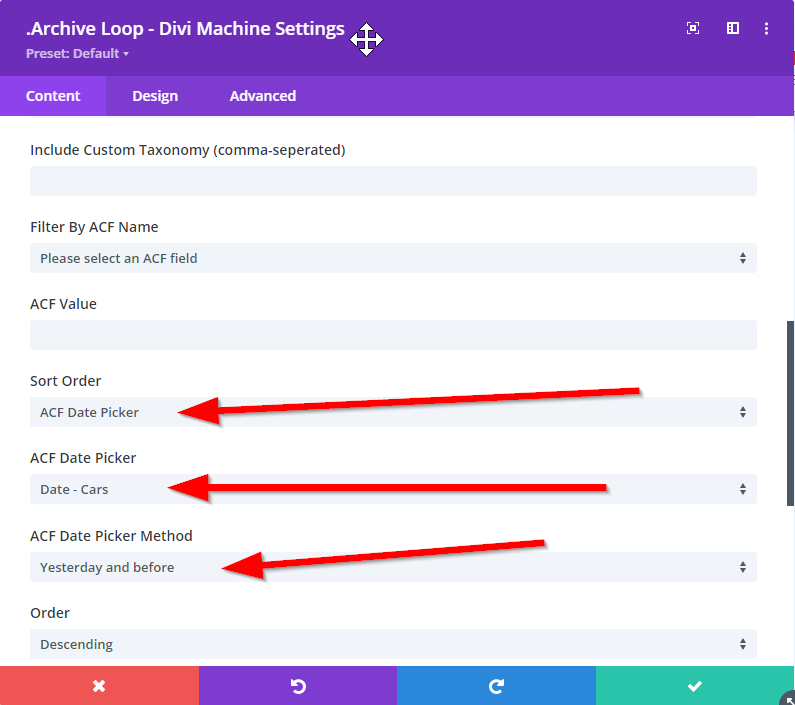Click the 'ACF Date Picker Method' label
795x705 pixels.
(x=111, y=536)
